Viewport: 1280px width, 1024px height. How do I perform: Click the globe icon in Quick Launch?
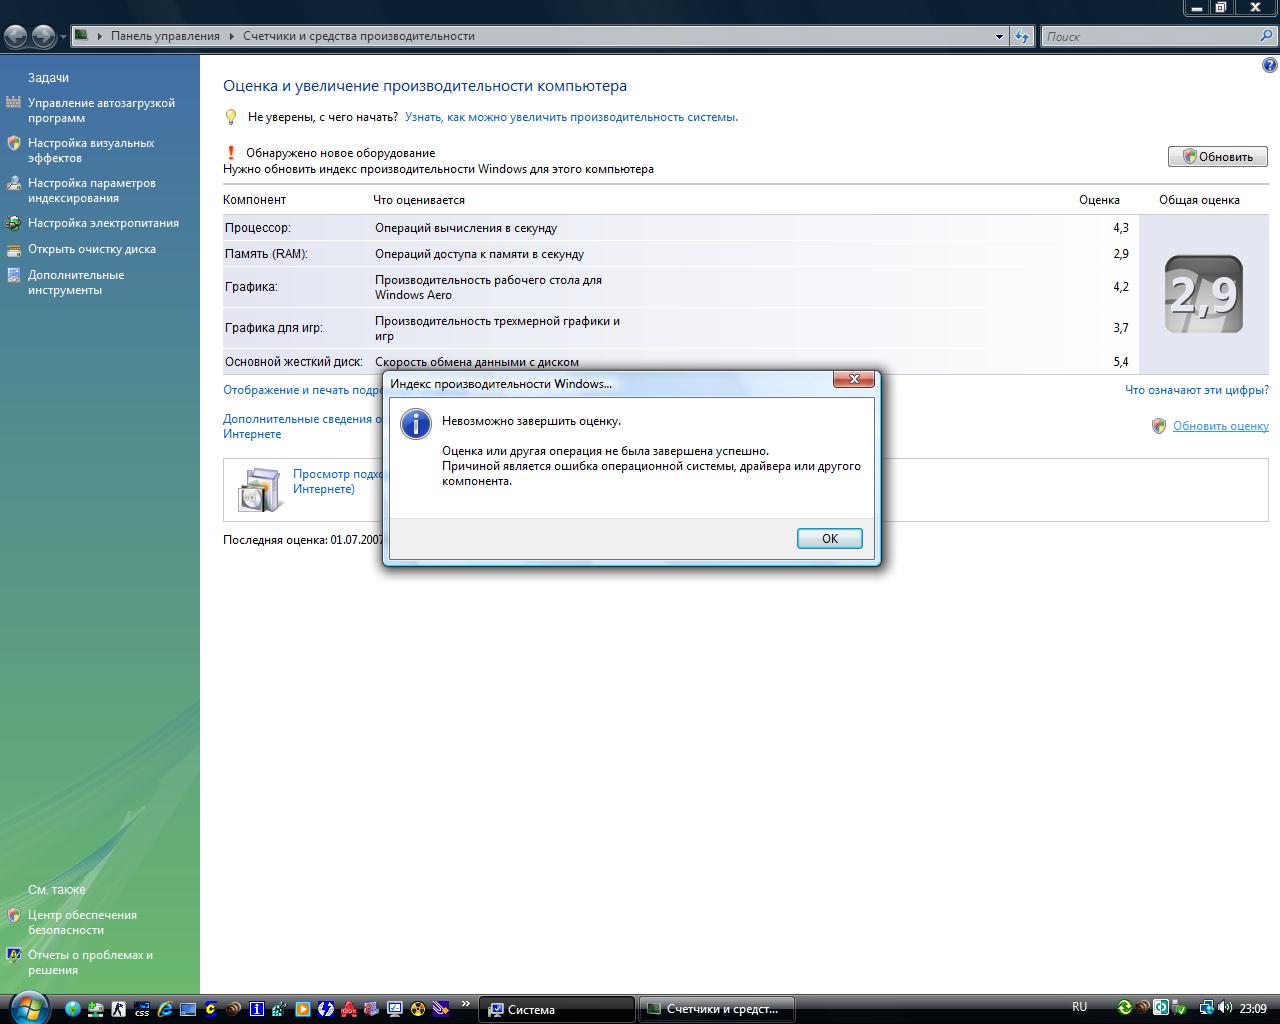pyautogui.click(x=72, y=1009)
